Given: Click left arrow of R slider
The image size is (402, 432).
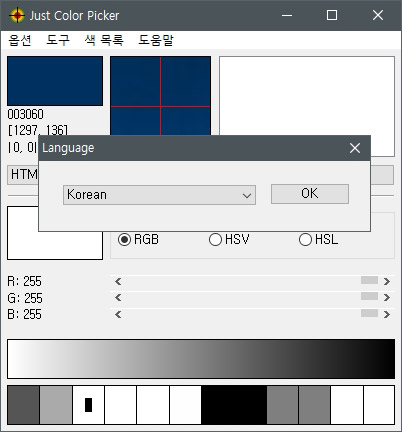Looking at the screenshot, I should pos(118,282).
